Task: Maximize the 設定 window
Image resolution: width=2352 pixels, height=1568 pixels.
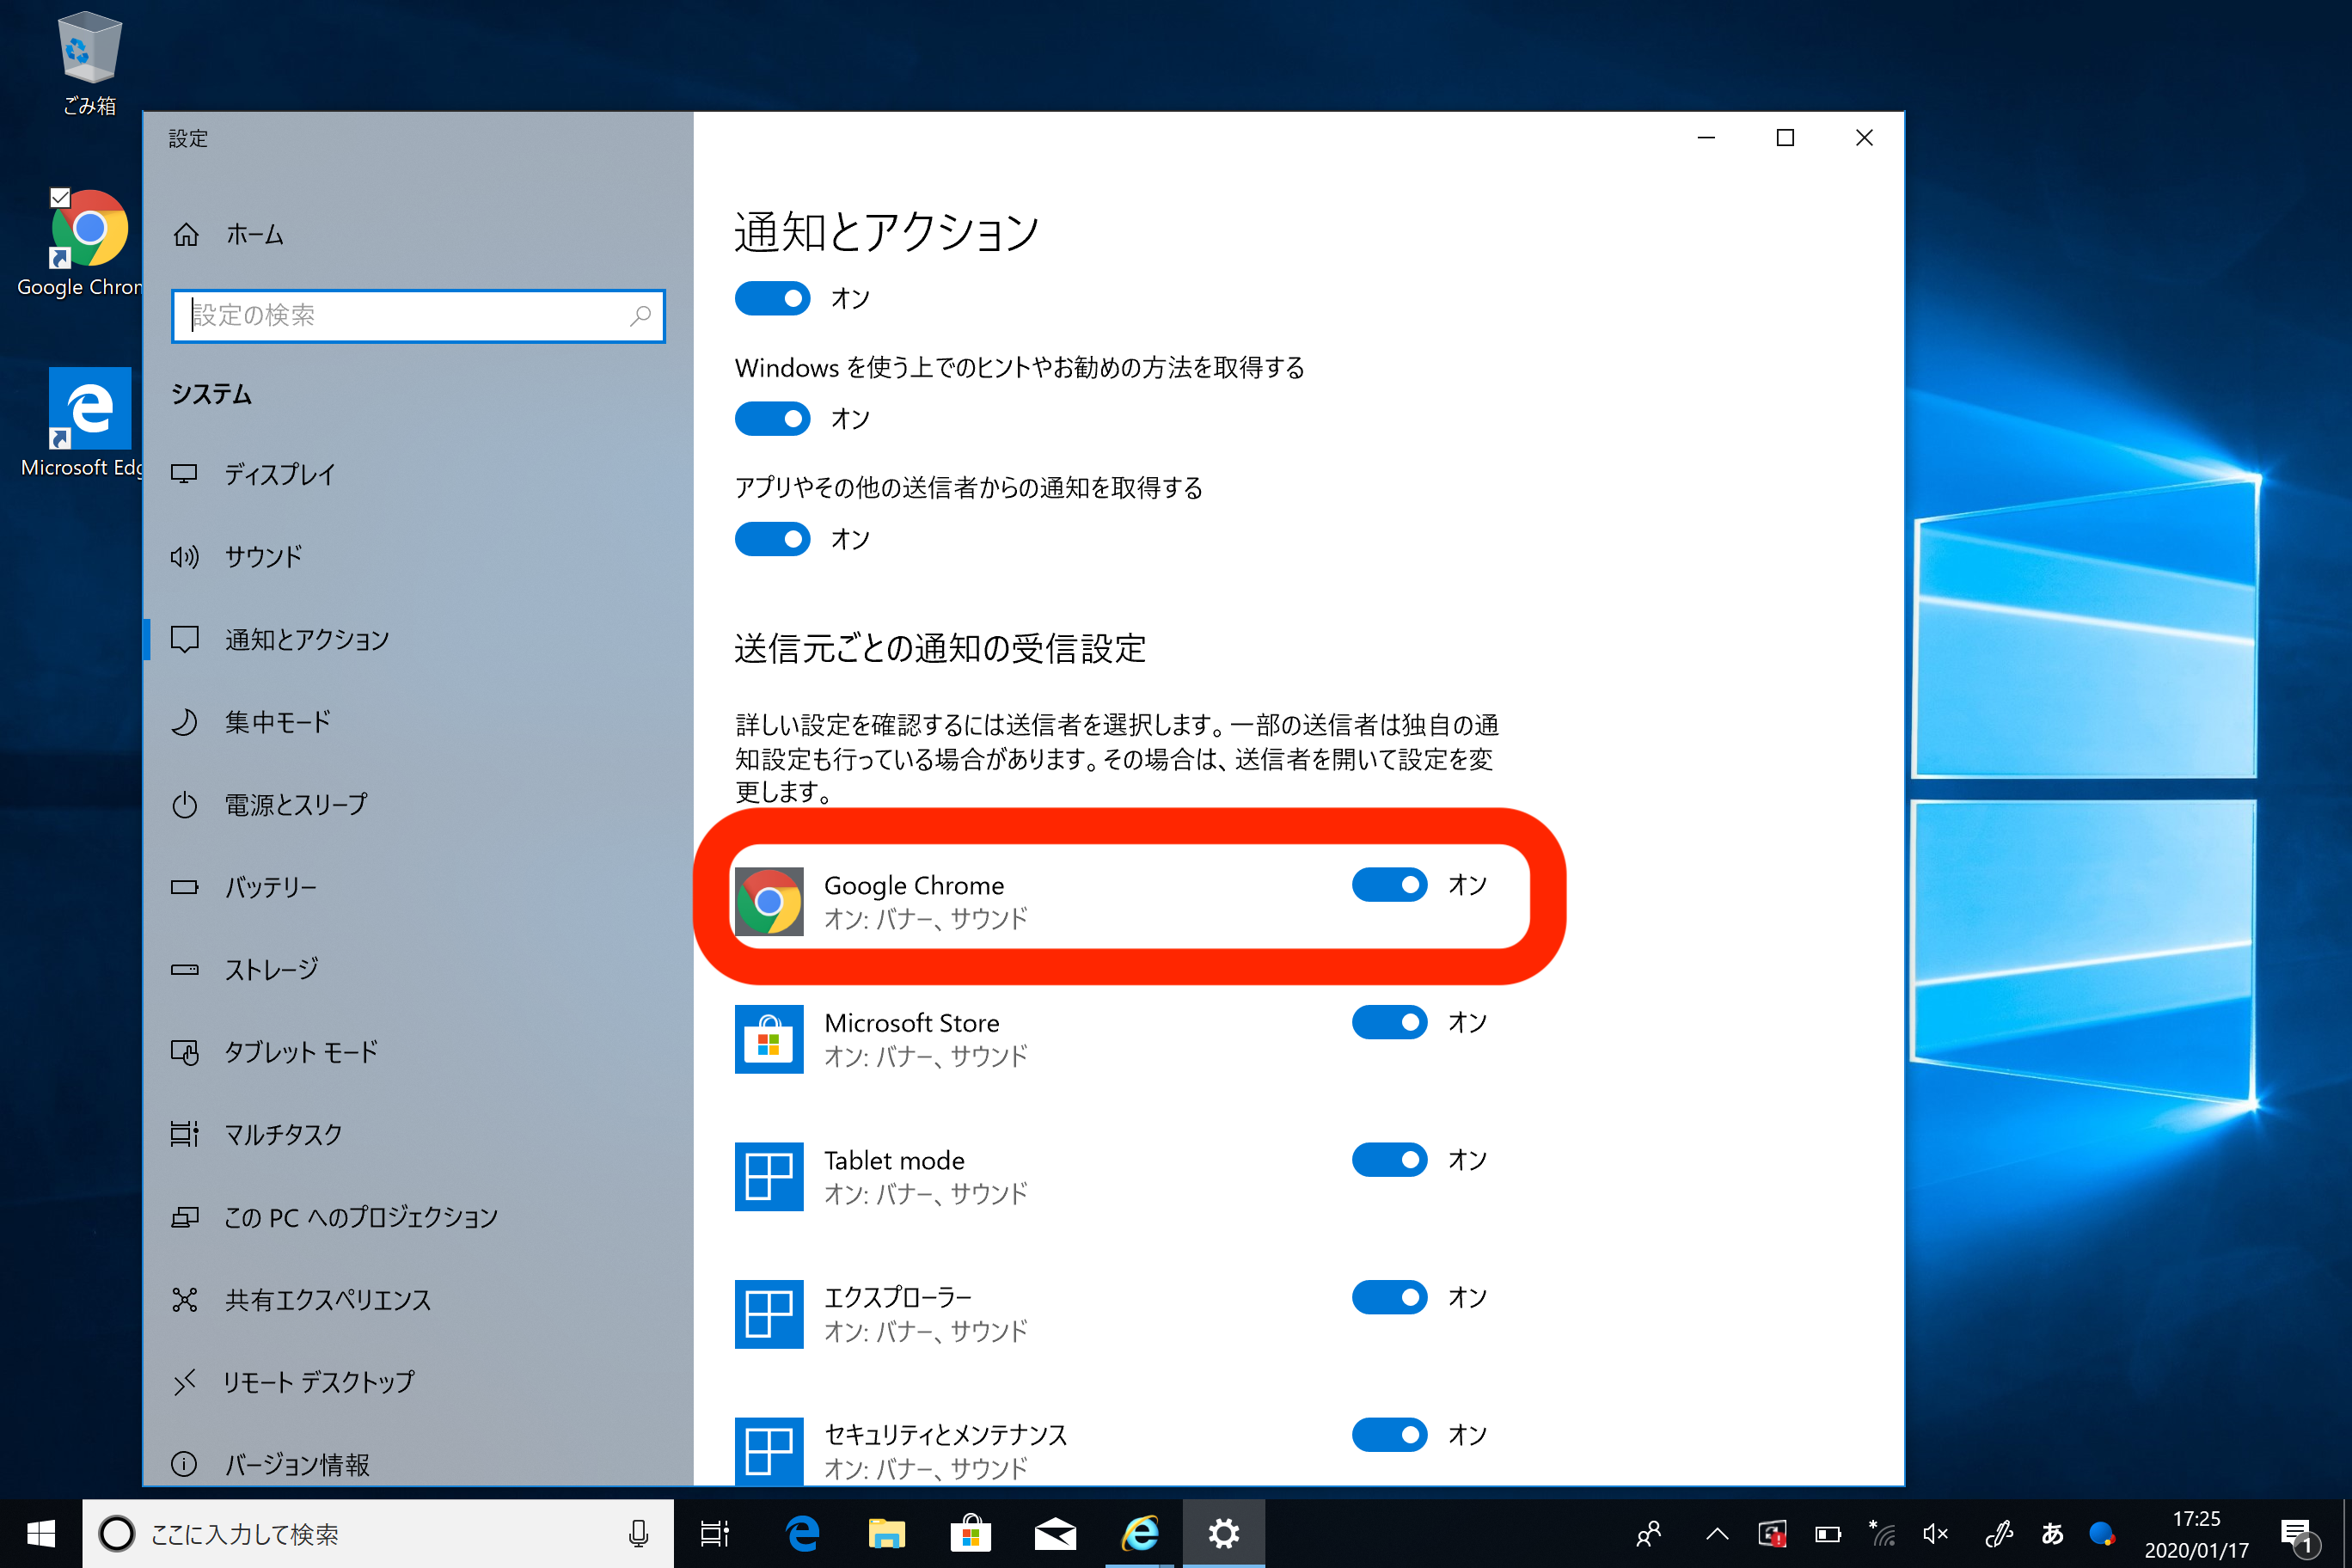Action: [x=1785, y=138]
